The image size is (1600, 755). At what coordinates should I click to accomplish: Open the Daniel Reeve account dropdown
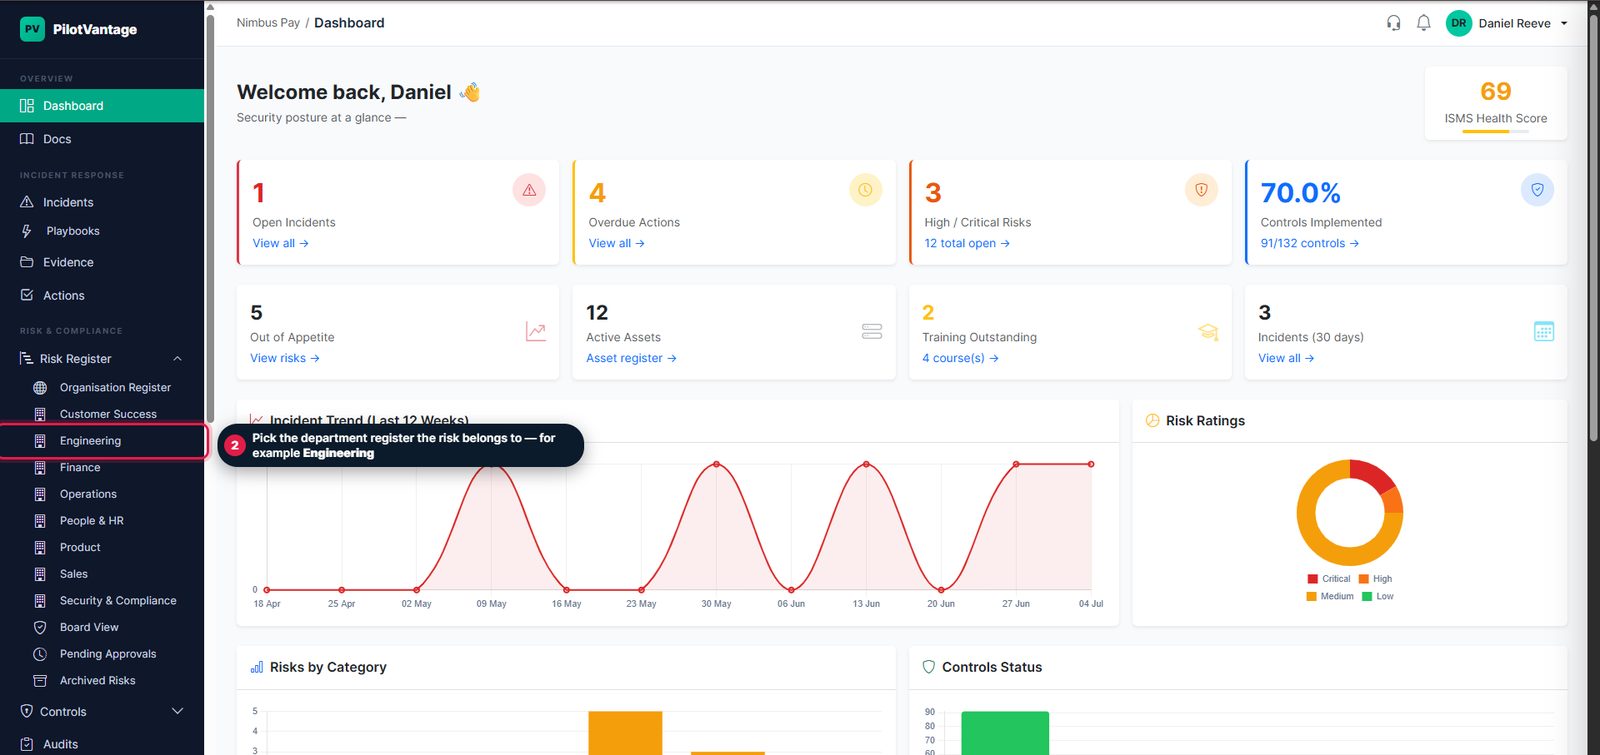click(x=1507, y=23)
